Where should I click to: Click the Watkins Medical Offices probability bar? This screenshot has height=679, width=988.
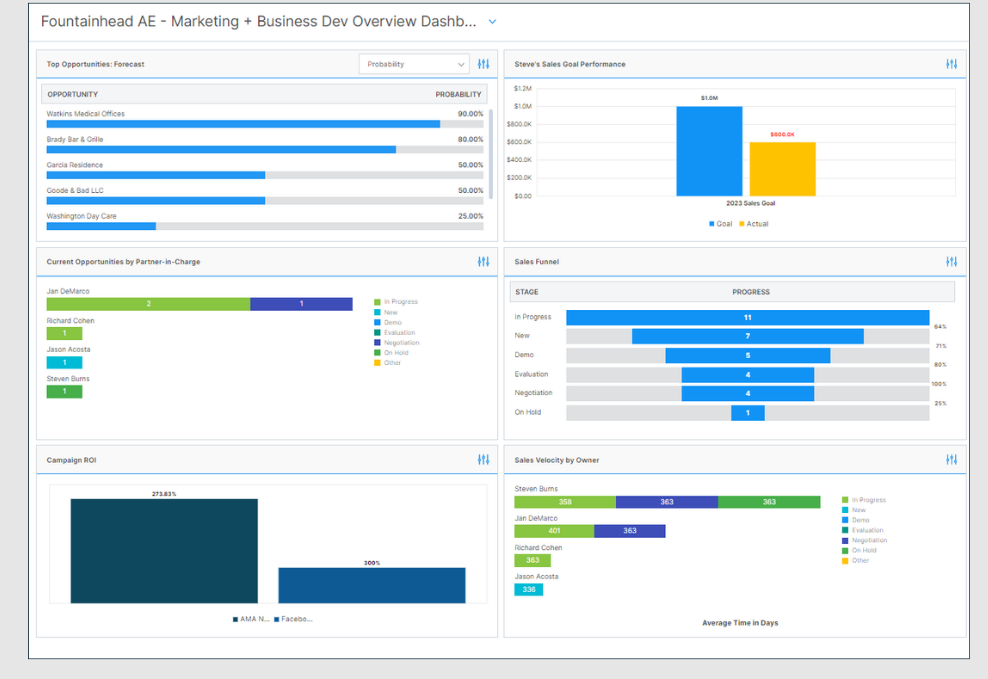[x=243, y=124]
